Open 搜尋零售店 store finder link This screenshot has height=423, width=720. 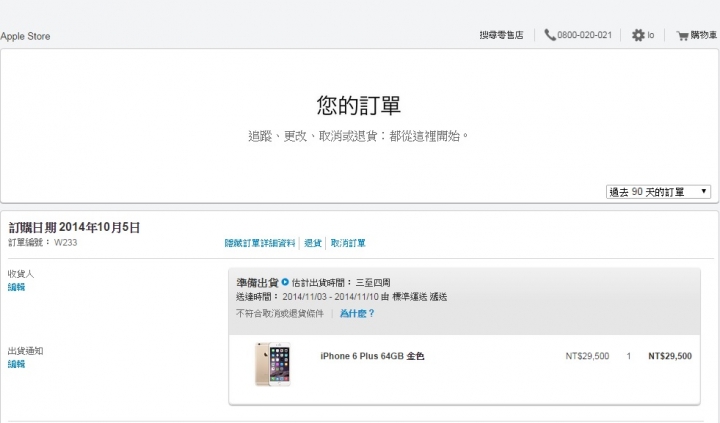coord(501,35)
